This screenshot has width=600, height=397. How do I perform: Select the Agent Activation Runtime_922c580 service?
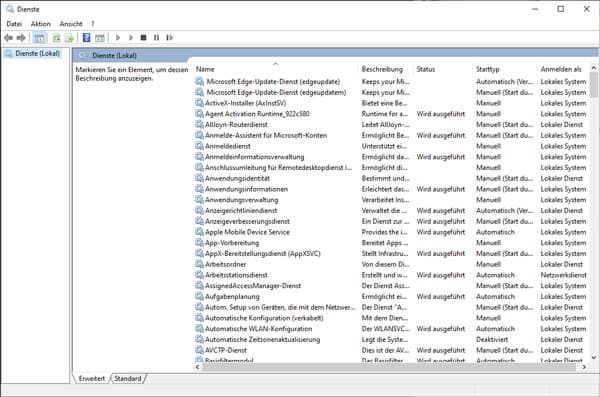click(391, 113)
